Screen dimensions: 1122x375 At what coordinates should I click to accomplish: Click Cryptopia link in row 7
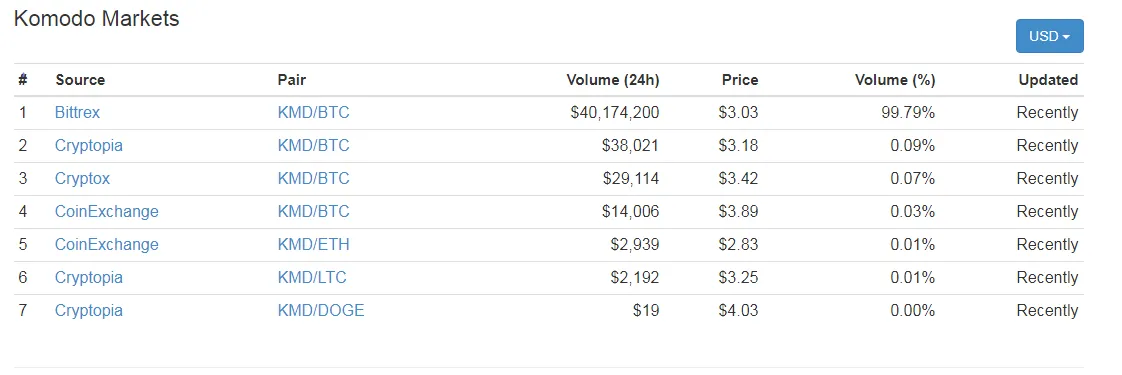pos(89,310)
